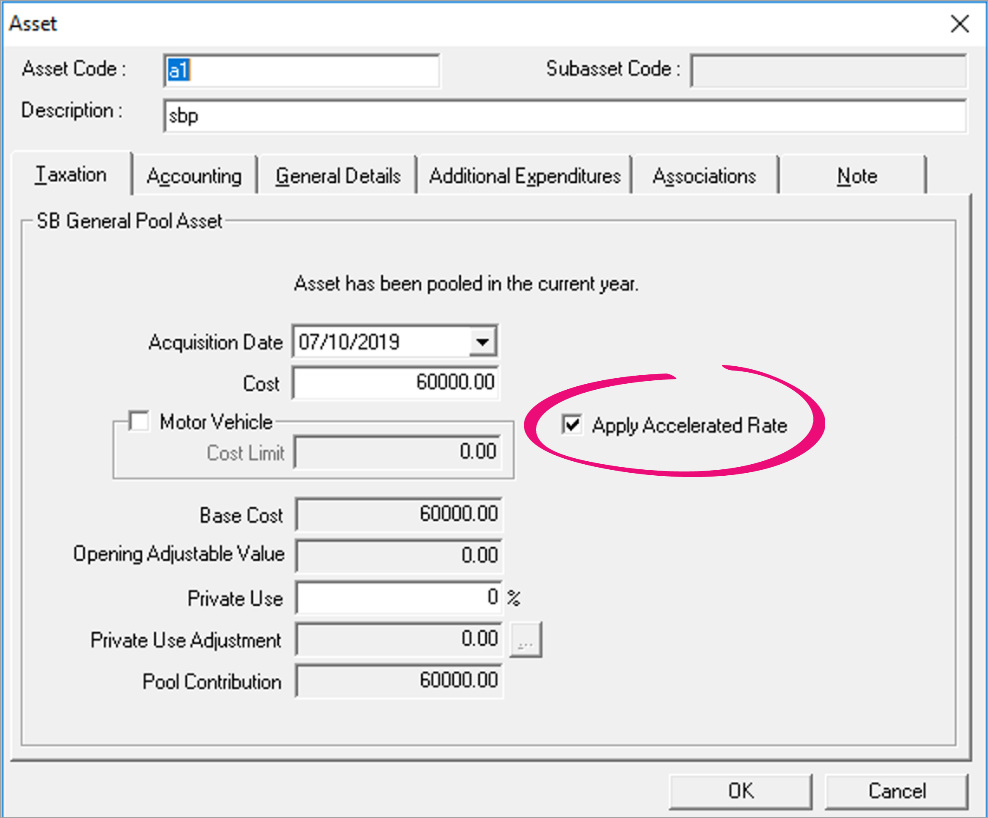Click the Pool Contribution field
This screenshot has width=988, height=818.
point(400,682)
